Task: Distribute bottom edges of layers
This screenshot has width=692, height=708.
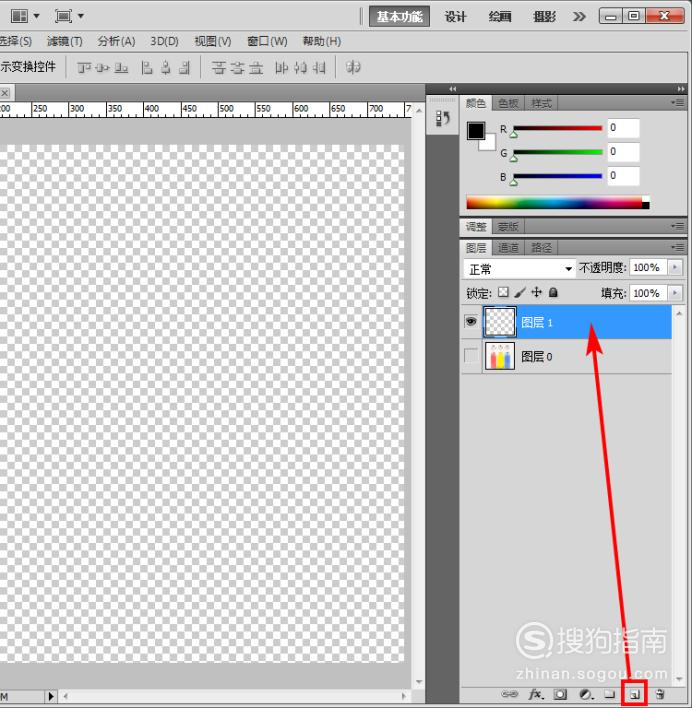Action: [x=256, y=68]
